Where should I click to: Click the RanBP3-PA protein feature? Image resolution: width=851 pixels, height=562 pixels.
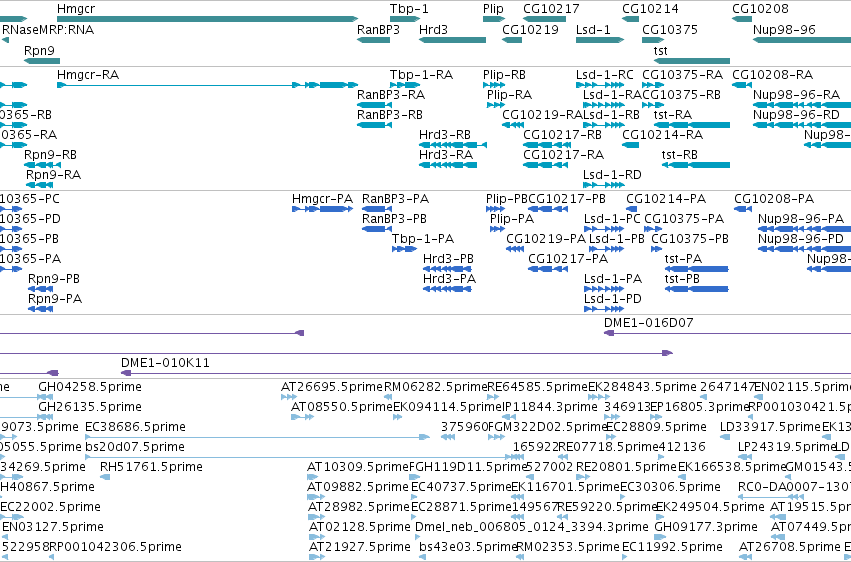tap(377, 209)
